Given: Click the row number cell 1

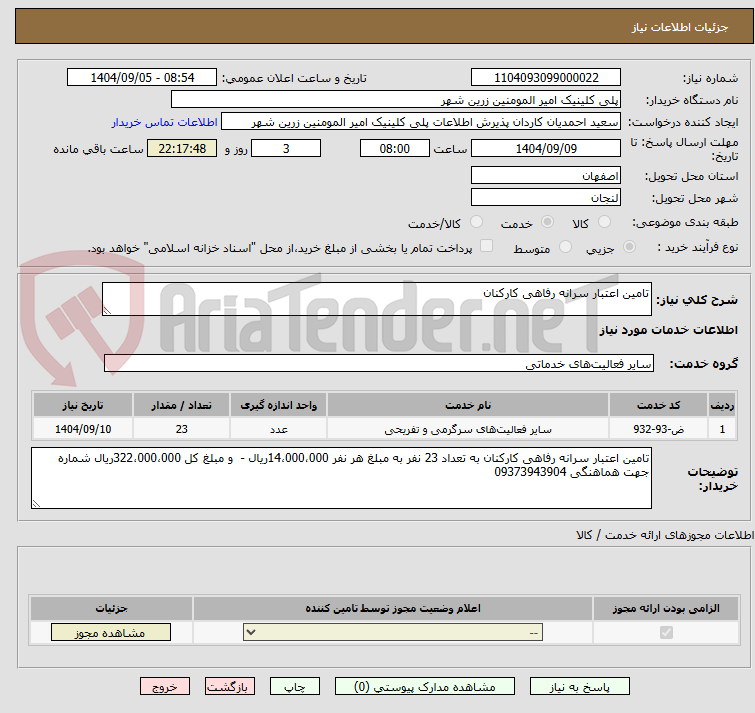Looking at the screenshot, I should (x=722, y=428).
